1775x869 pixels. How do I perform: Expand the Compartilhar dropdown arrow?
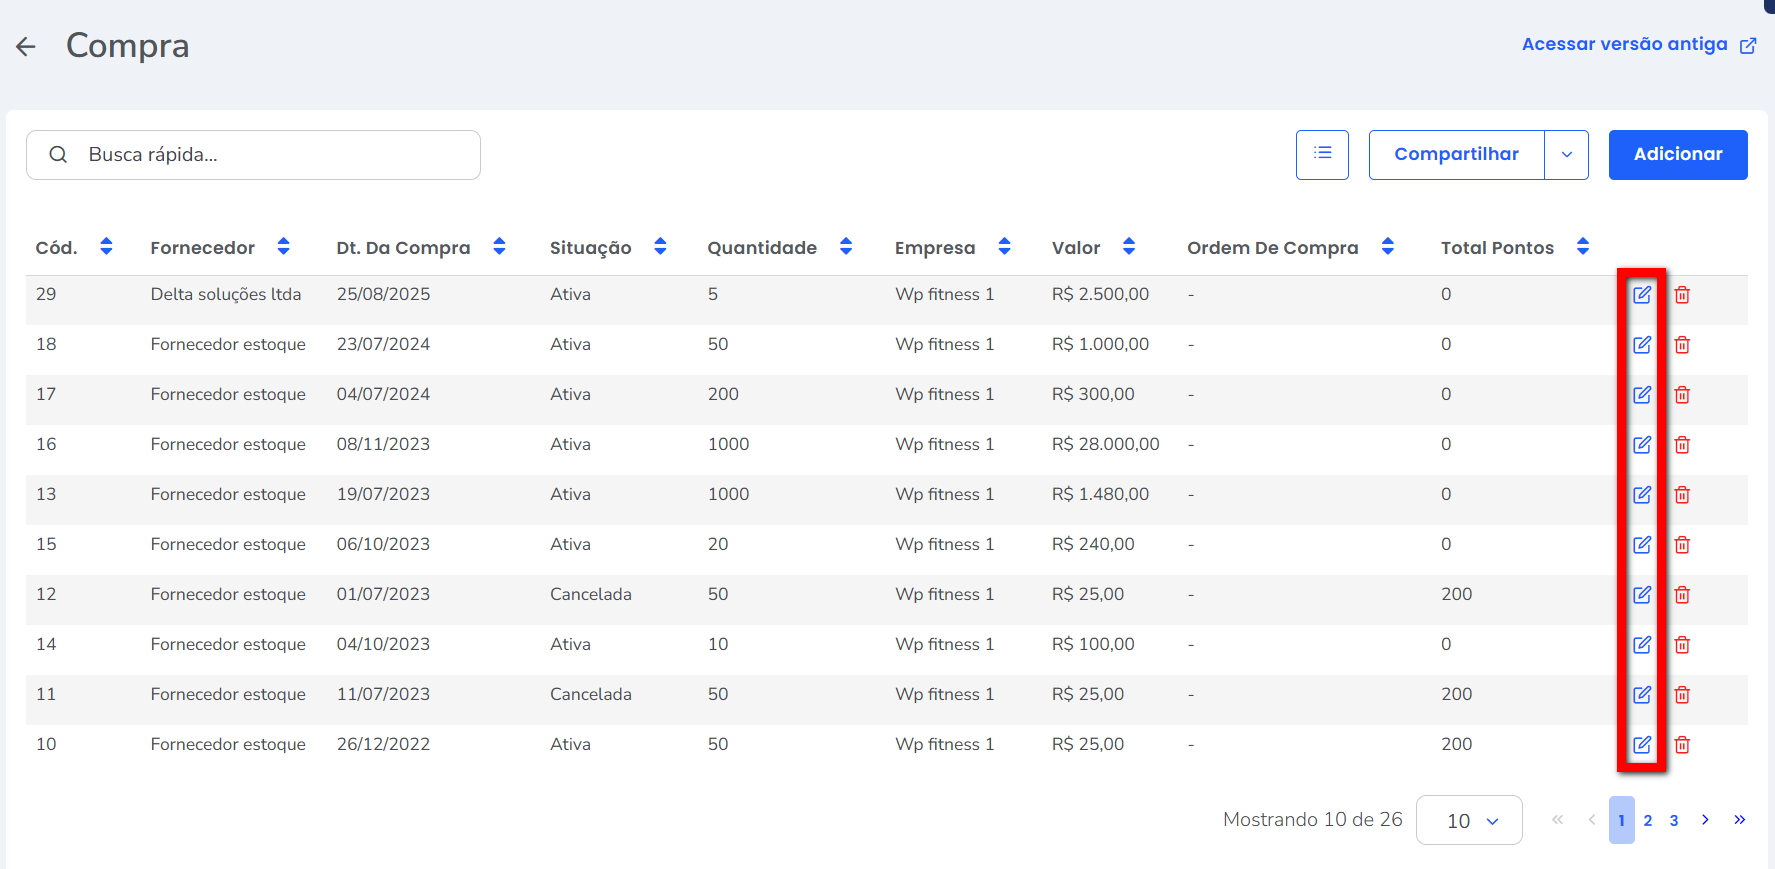(1566, 155)
